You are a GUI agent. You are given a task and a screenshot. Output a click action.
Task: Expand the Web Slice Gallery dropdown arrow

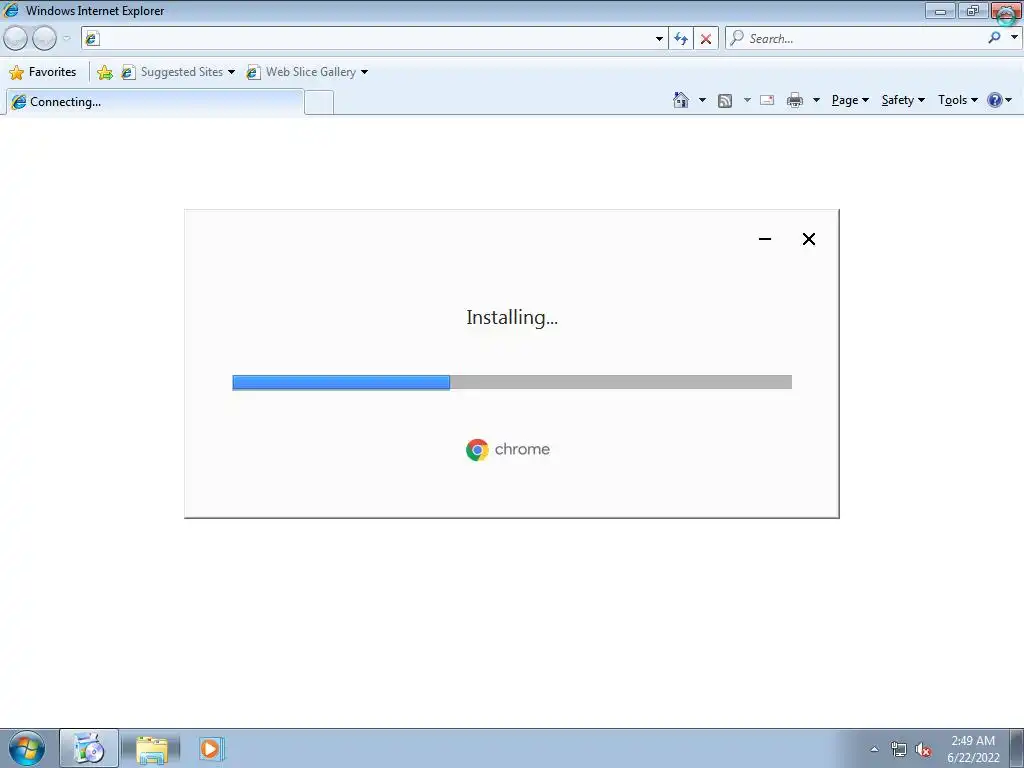tap(364, 72)
